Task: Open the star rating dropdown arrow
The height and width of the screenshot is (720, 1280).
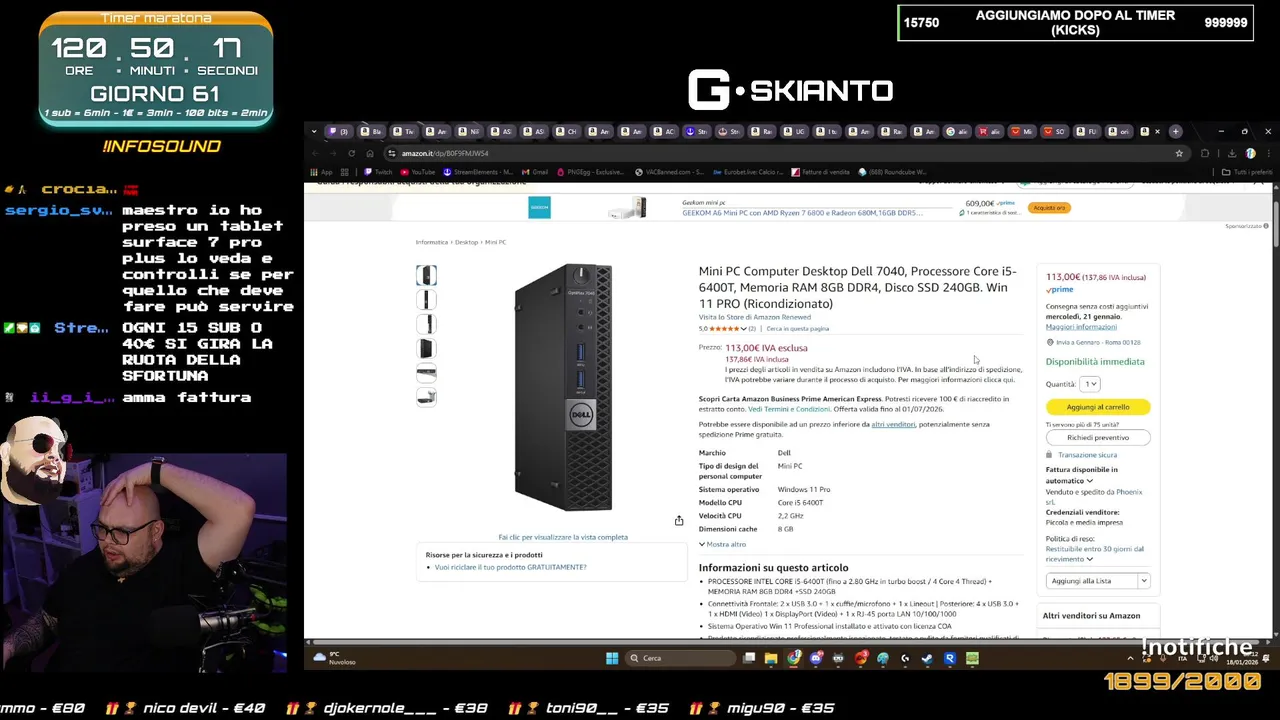Action: 743,329
